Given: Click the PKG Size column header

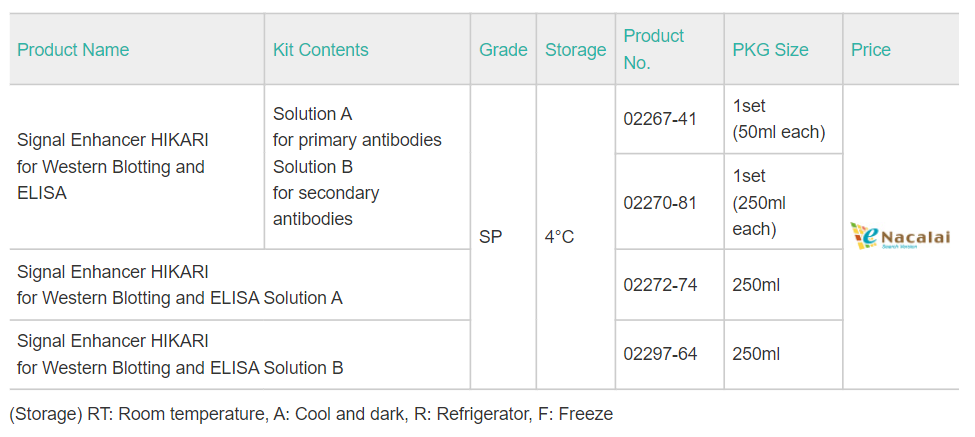Looking at the screenshot, I should (770, 50).
